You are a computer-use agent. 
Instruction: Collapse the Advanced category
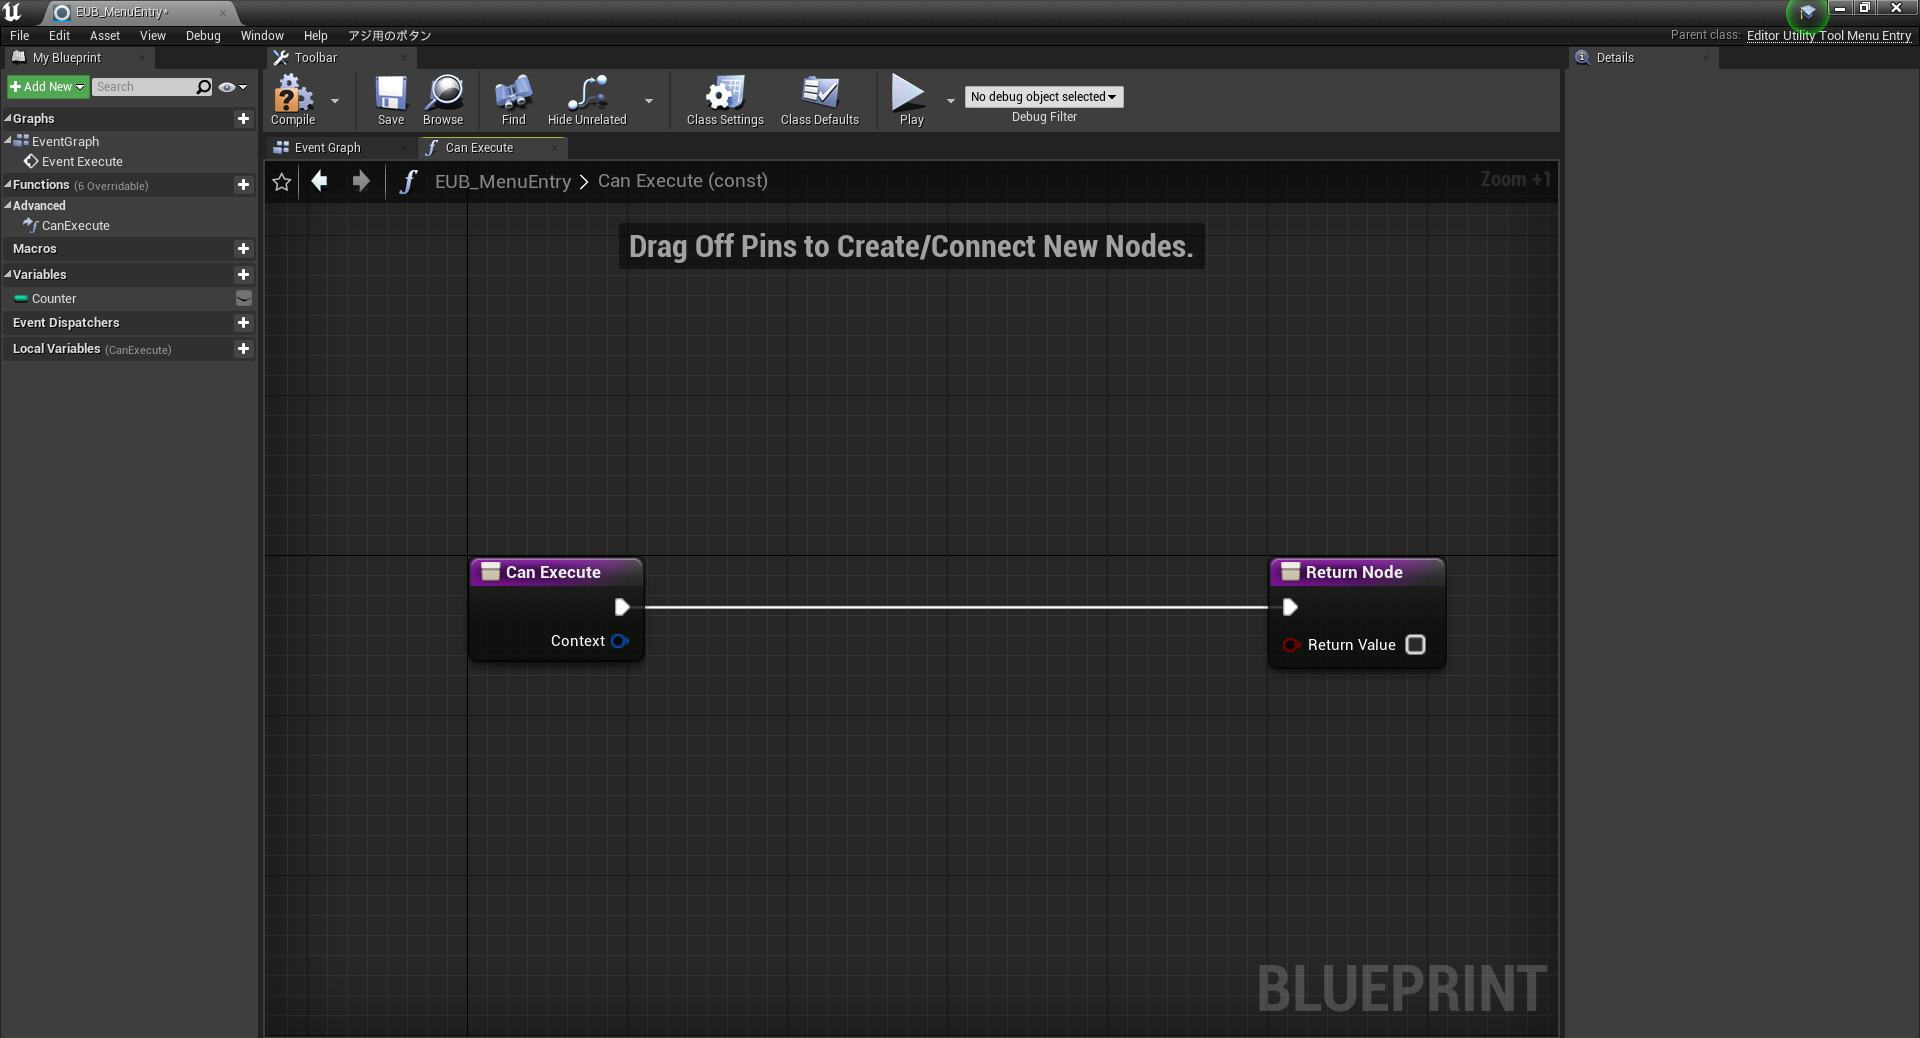pos(8,206)
